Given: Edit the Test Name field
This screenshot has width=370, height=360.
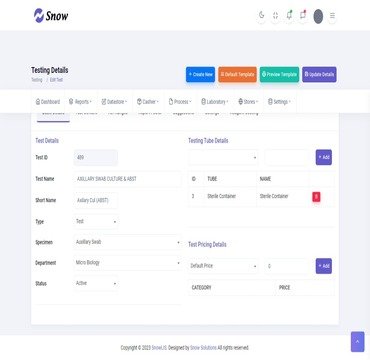Looking at the screenshot, I should pos(127,179).
